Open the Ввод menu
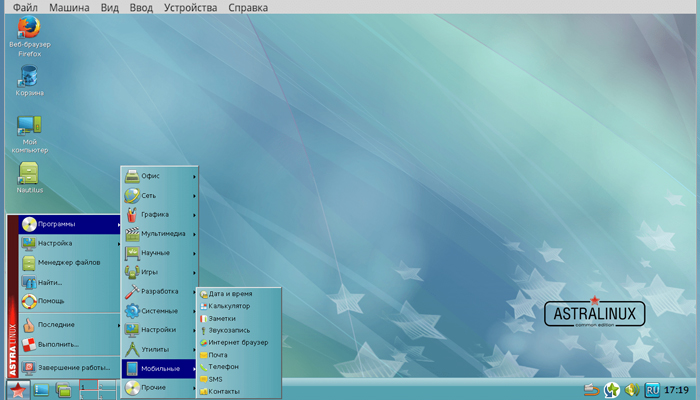700x400 pixels. 141,8
